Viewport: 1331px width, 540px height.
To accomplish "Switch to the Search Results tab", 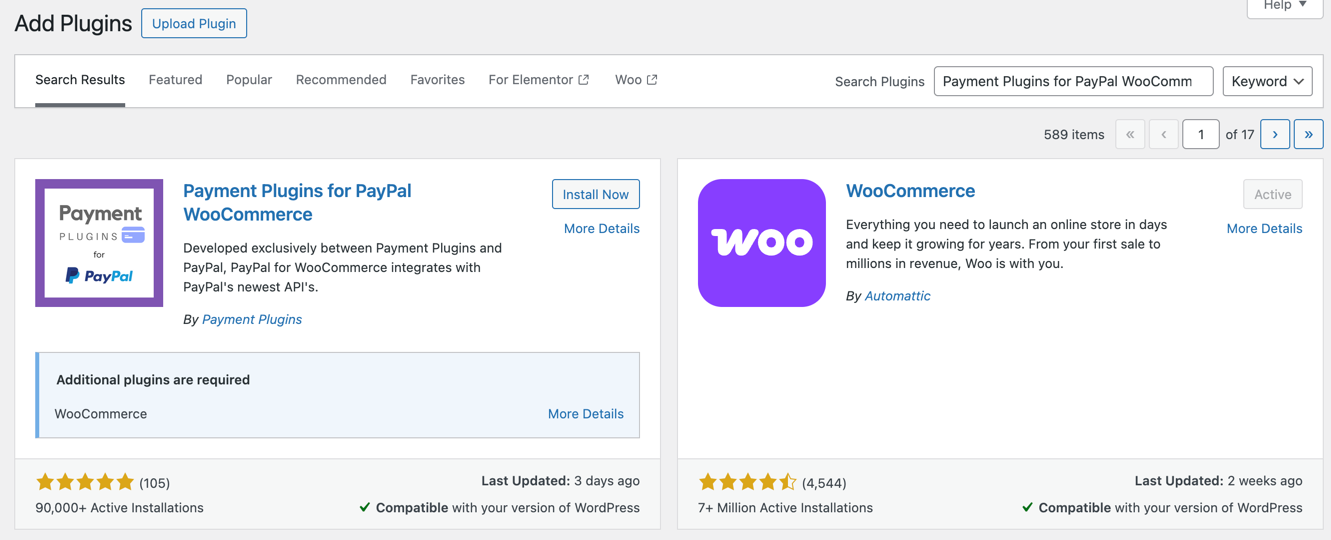I will pyautogui.click(x=80, y=80).
